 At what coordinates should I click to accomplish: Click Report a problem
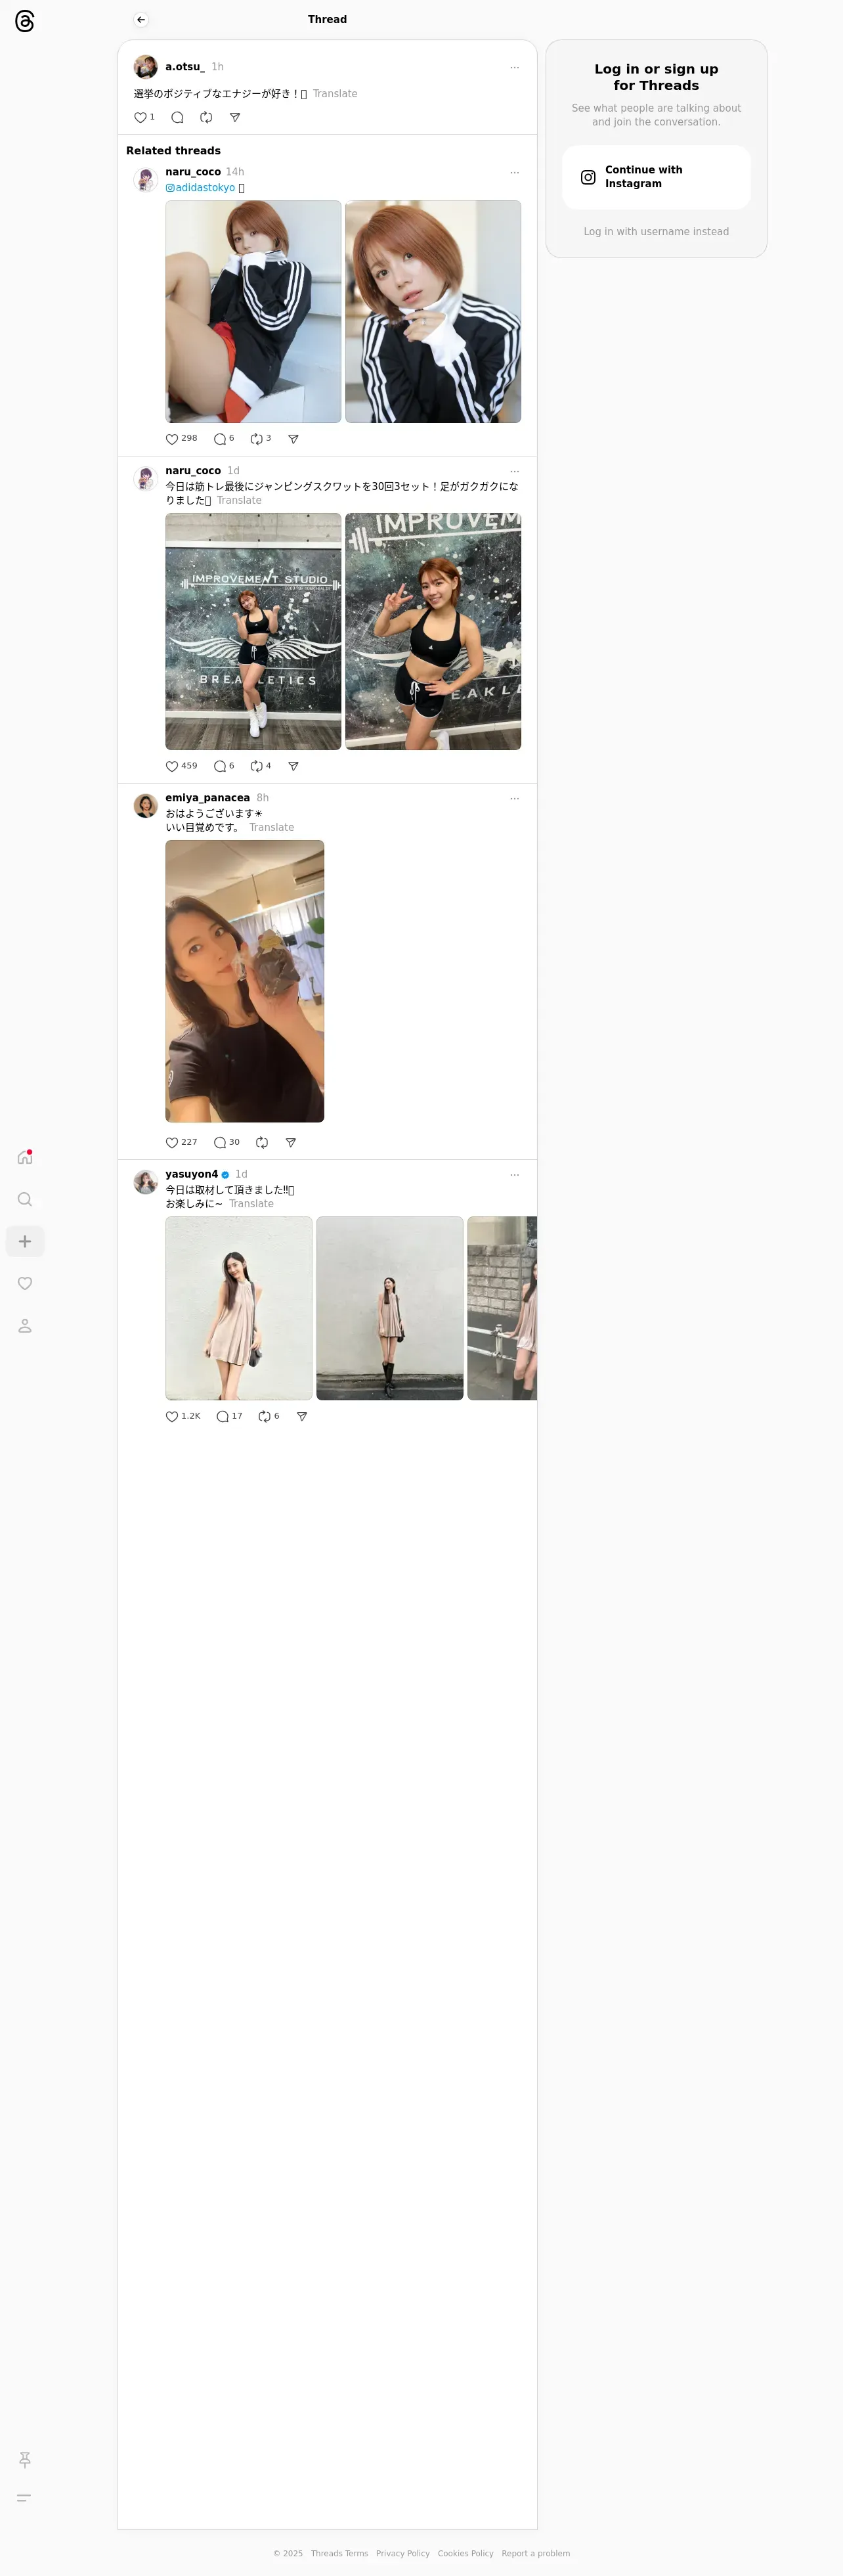click(x=536, y=2553)
